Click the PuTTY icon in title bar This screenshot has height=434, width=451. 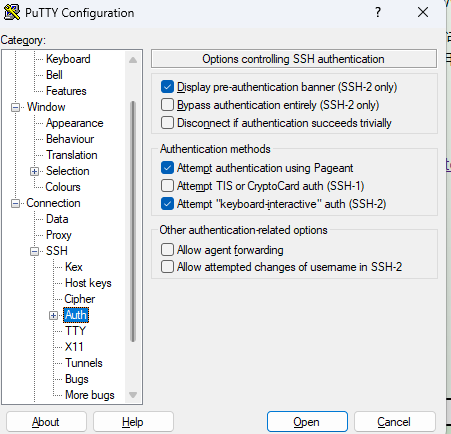click(12, 13)
